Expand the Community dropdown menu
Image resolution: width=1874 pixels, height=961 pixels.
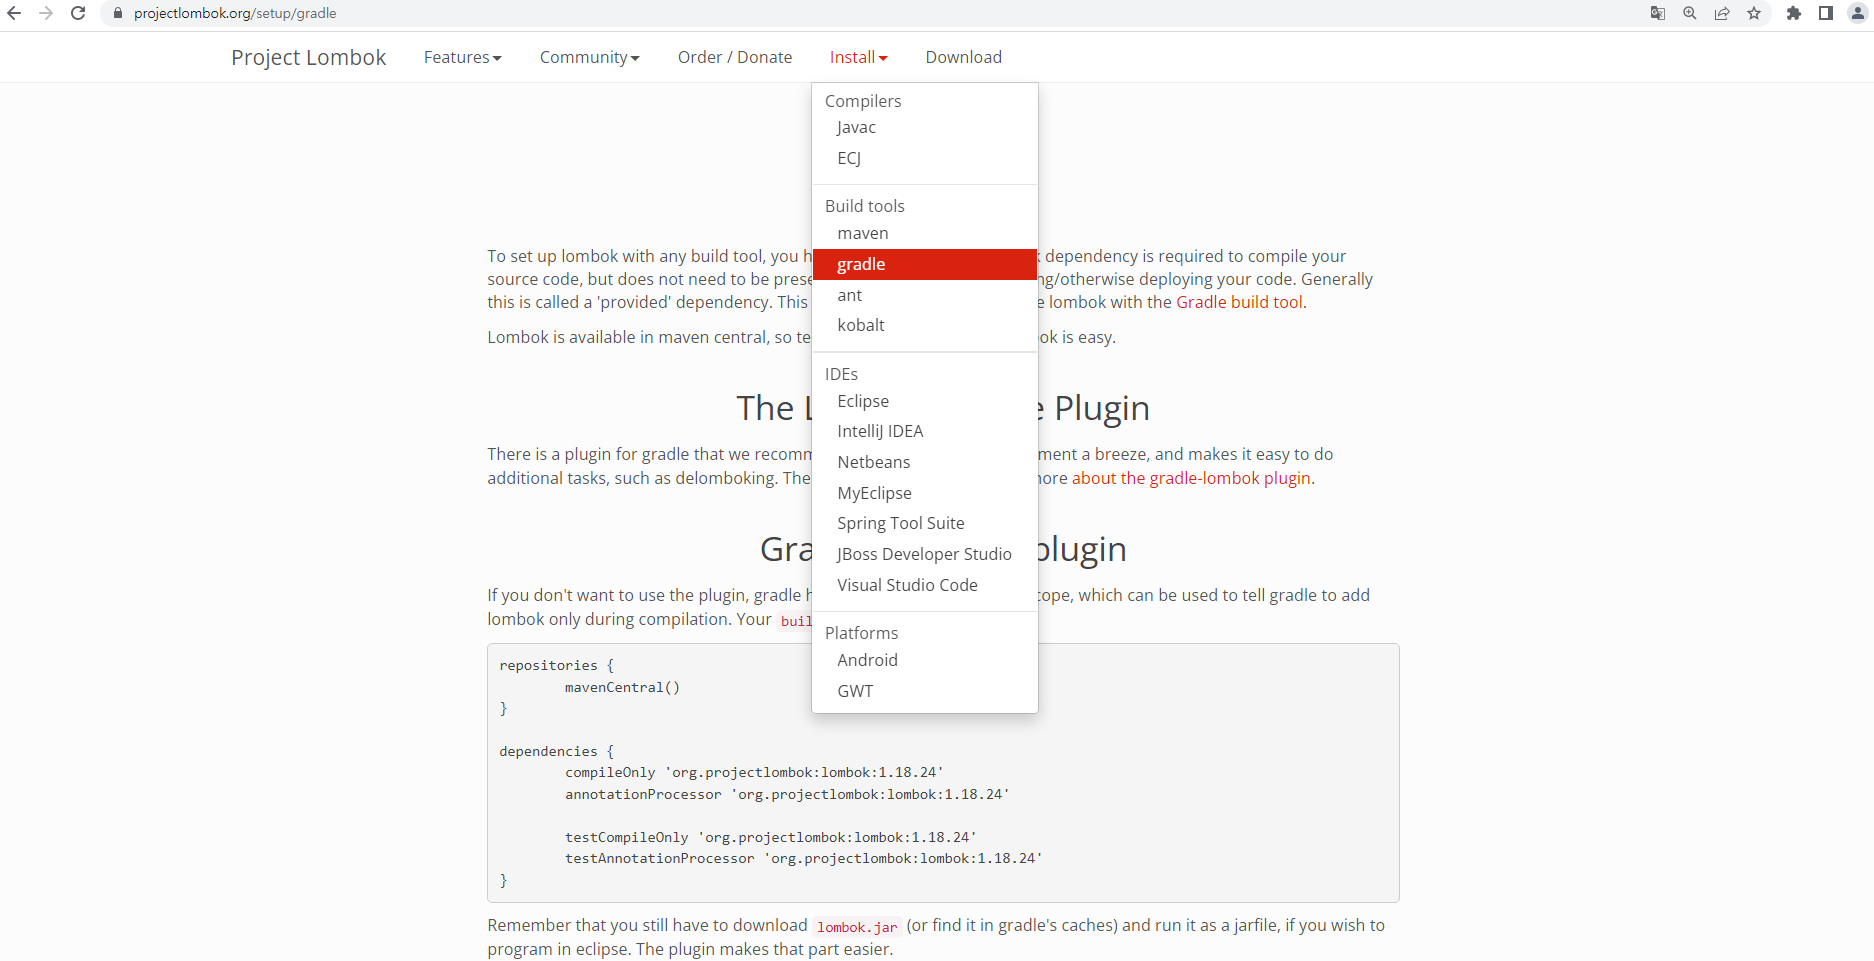click(589, 57)
